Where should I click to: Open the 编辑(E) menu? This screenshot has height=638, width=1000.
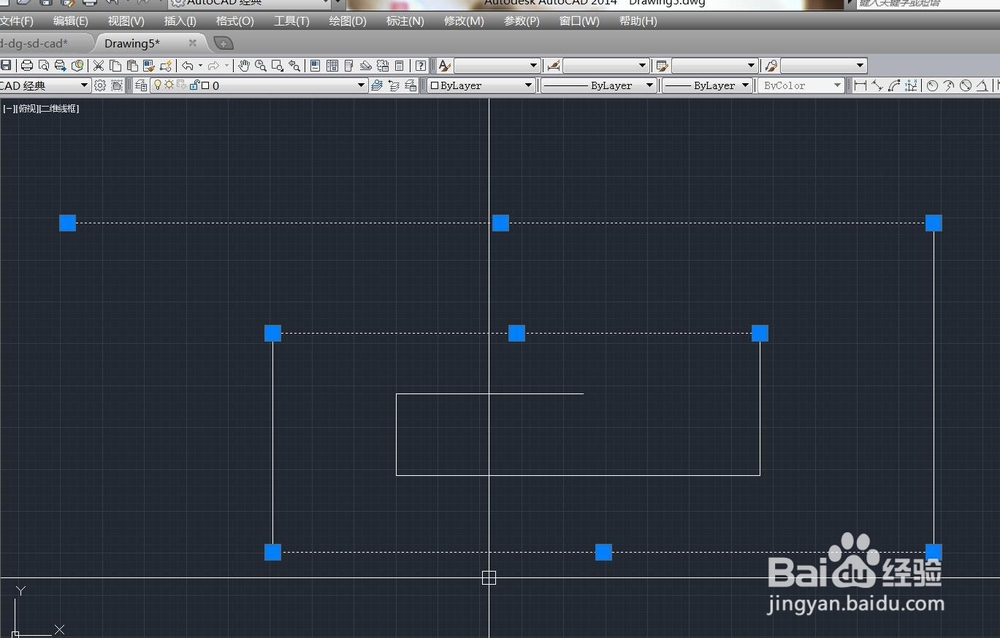click(x=70, y=21)
